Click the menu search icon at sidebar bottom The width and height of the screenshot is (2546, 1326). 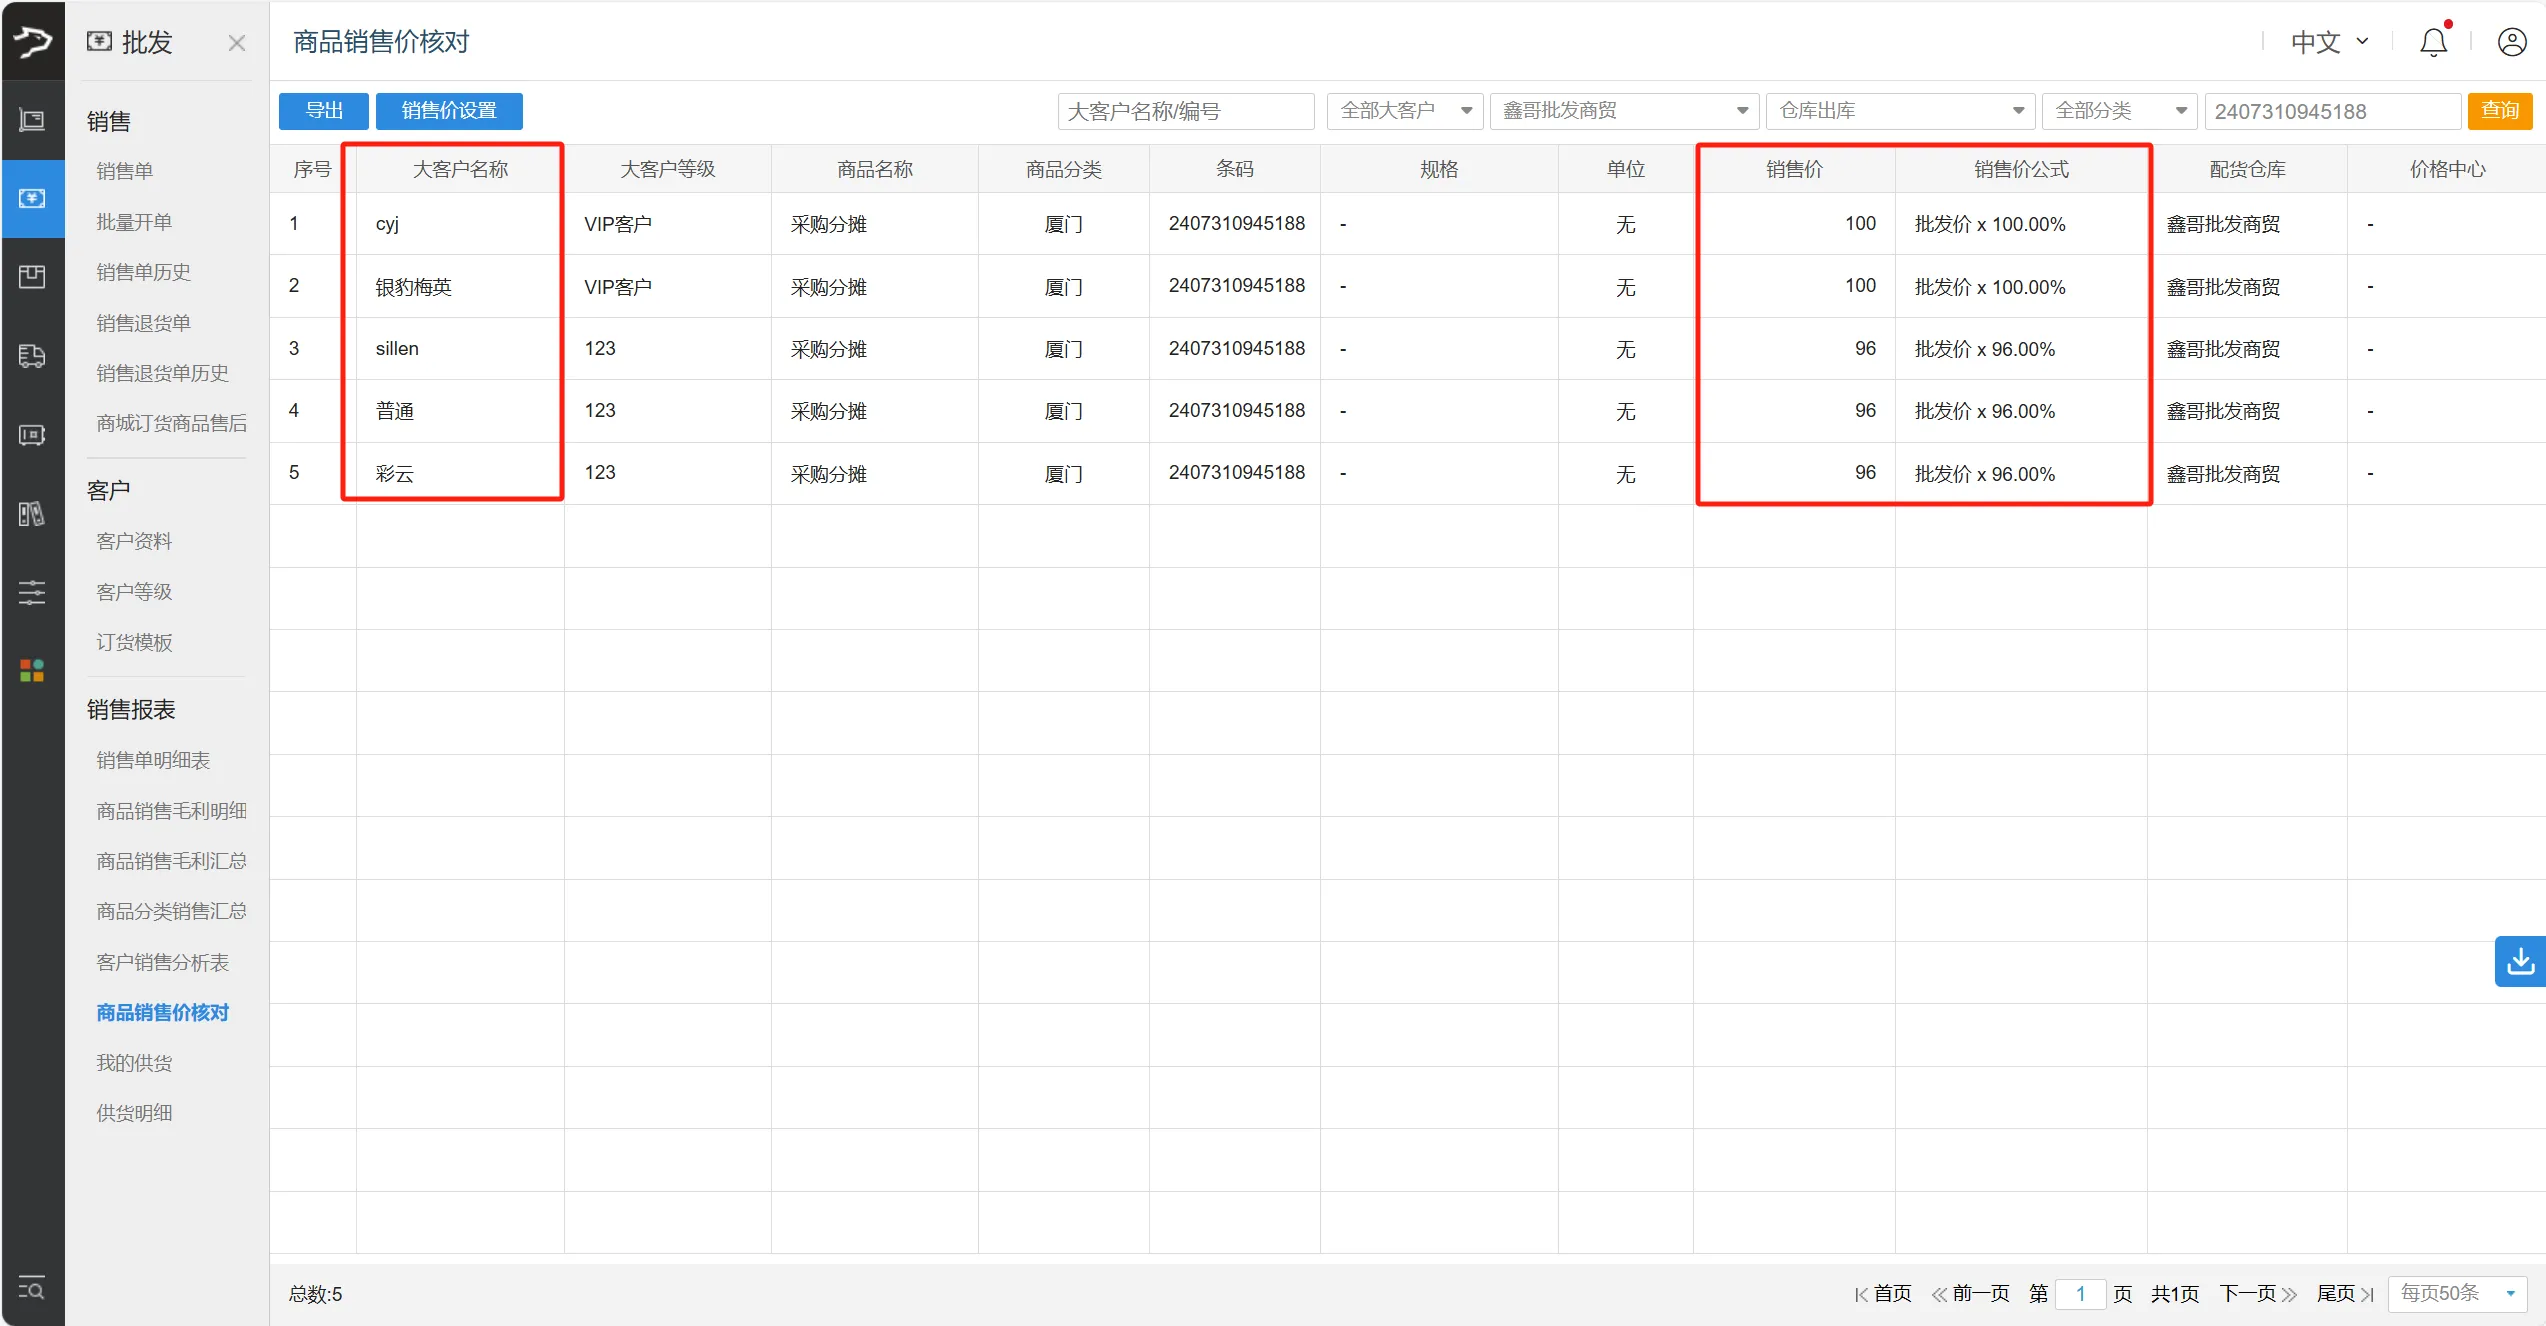32,1288
